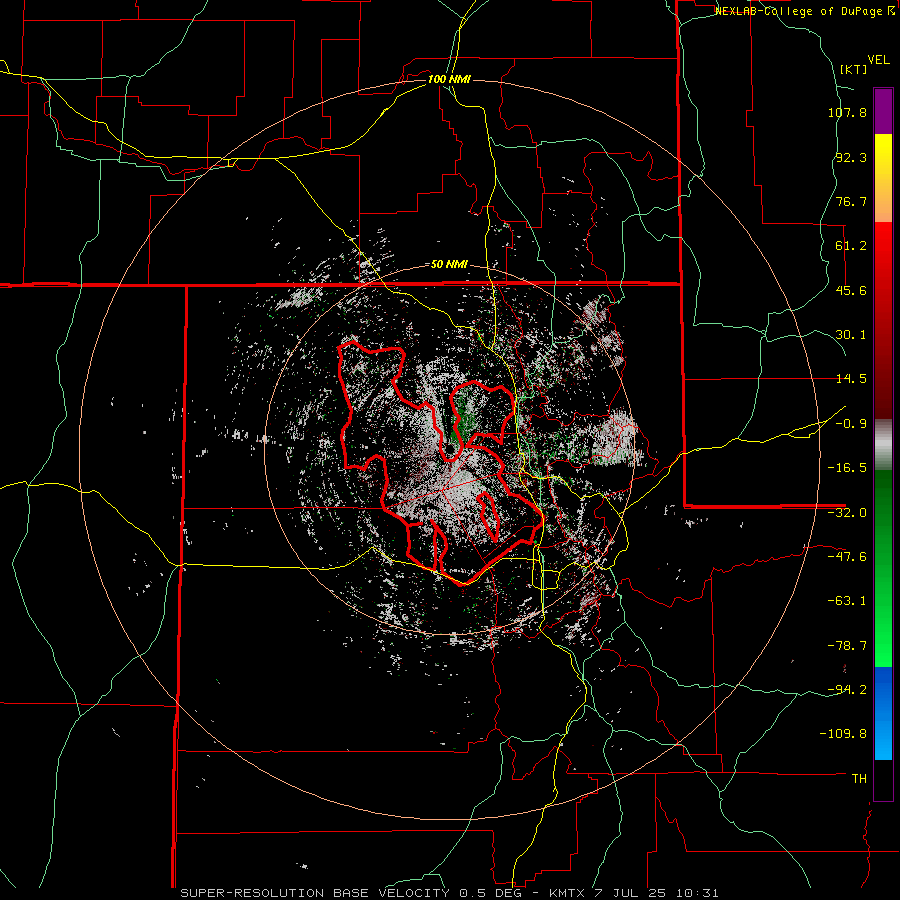Pick the red segment of color bar

883,320
